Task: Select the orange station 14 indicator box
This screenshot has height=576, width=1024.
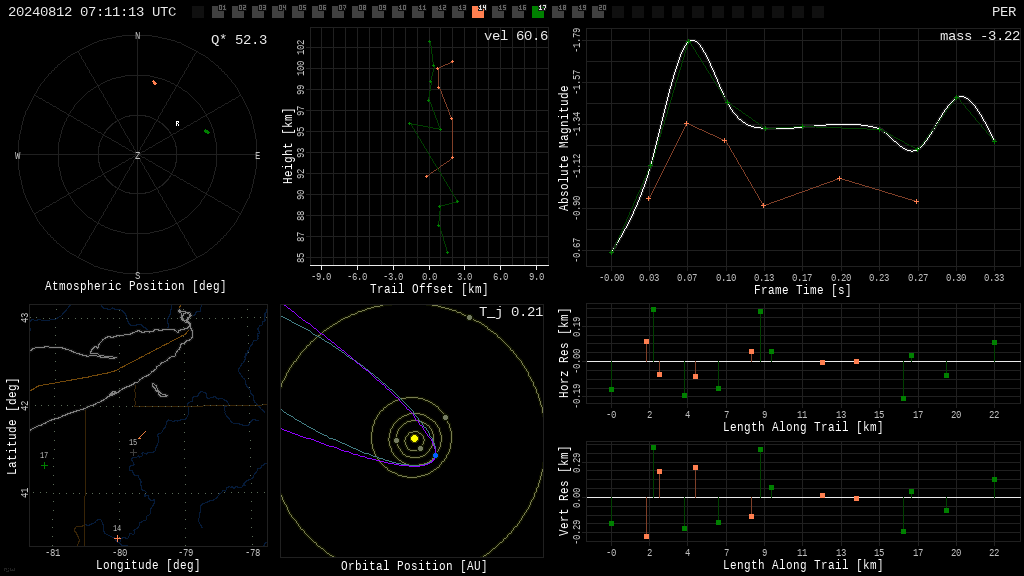Action: 479,12
